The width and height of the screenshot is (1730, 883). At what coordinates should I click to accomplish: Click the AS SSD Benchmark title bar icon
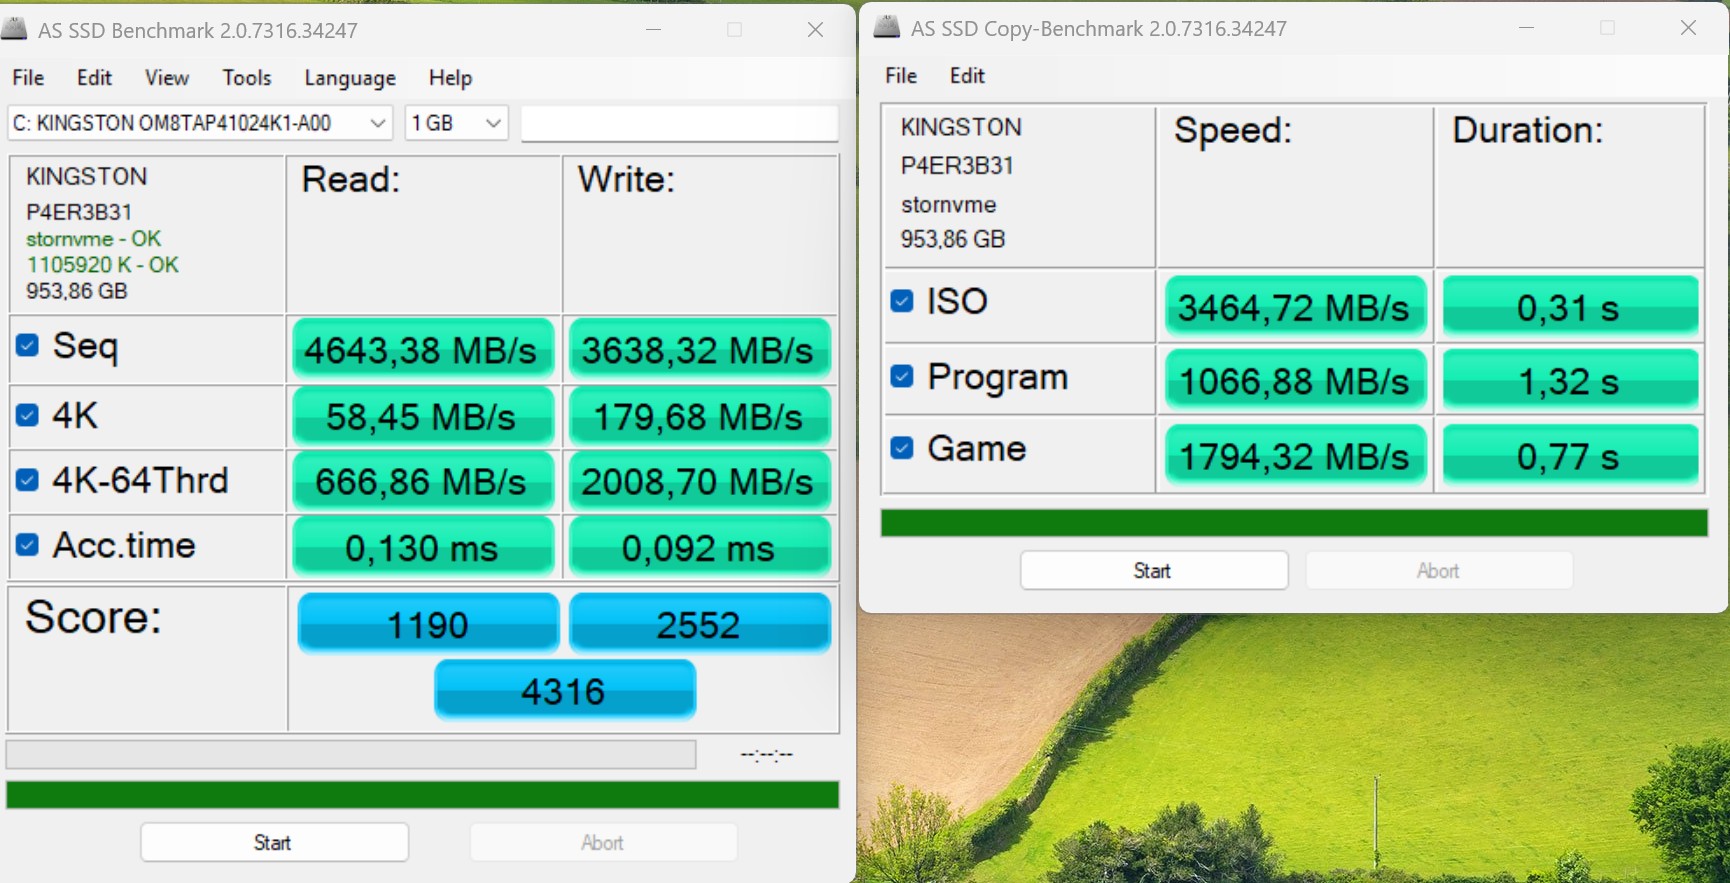click(15, 29)
